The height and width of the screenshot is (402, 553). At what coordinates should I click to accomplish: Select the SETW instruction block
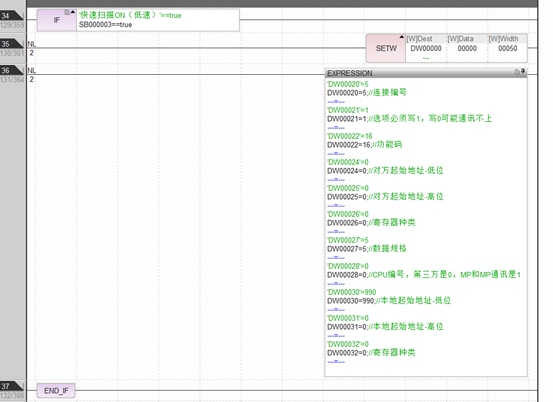coord(386,48)
